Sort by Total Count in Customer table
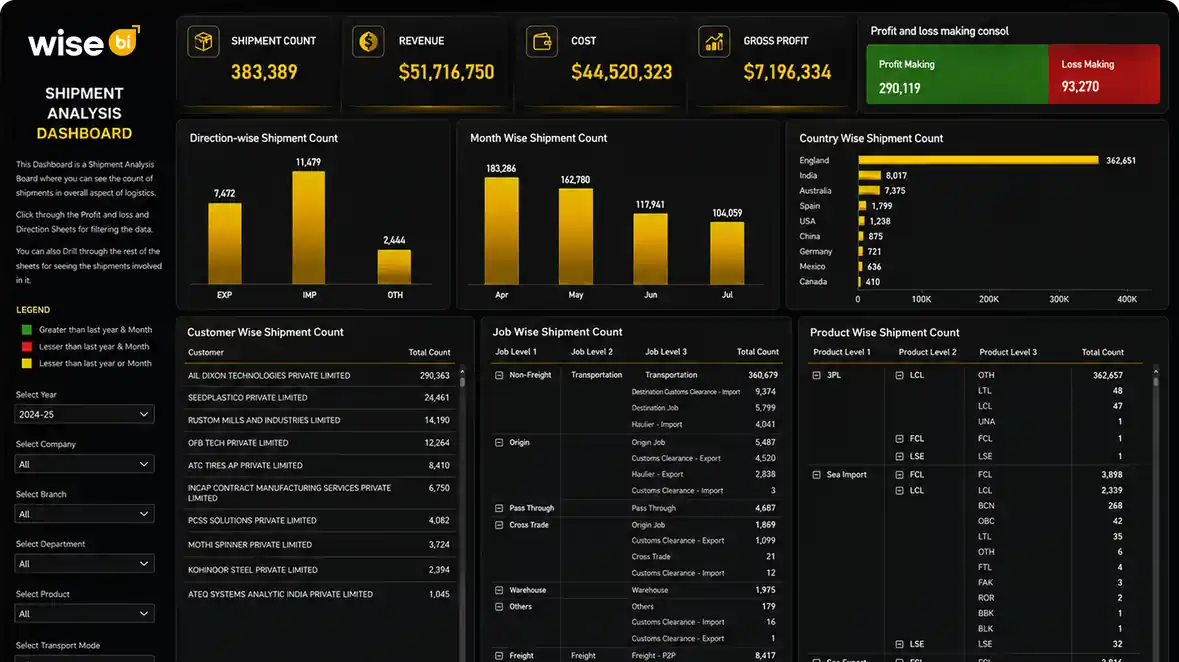Viewport: 1179px width, 662px height. [x=429, y=352]
